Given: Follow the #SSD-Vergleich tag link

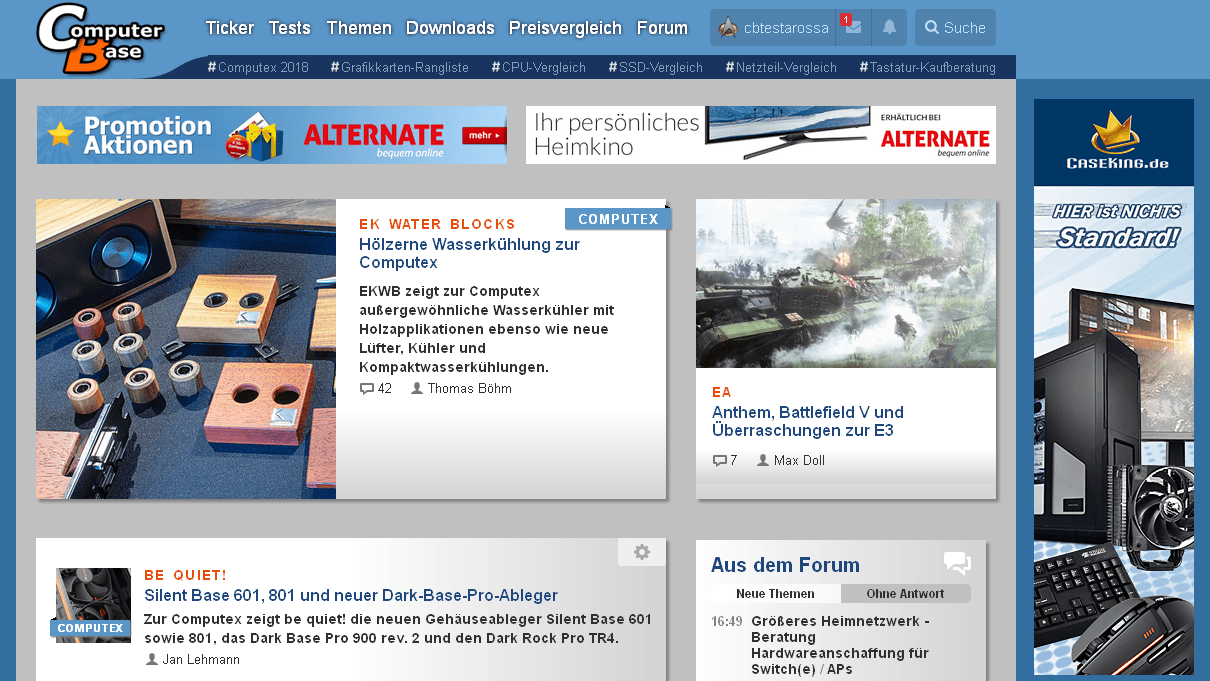Looking at the screenshot, I should pyautogui.click(x=655, y=67).
